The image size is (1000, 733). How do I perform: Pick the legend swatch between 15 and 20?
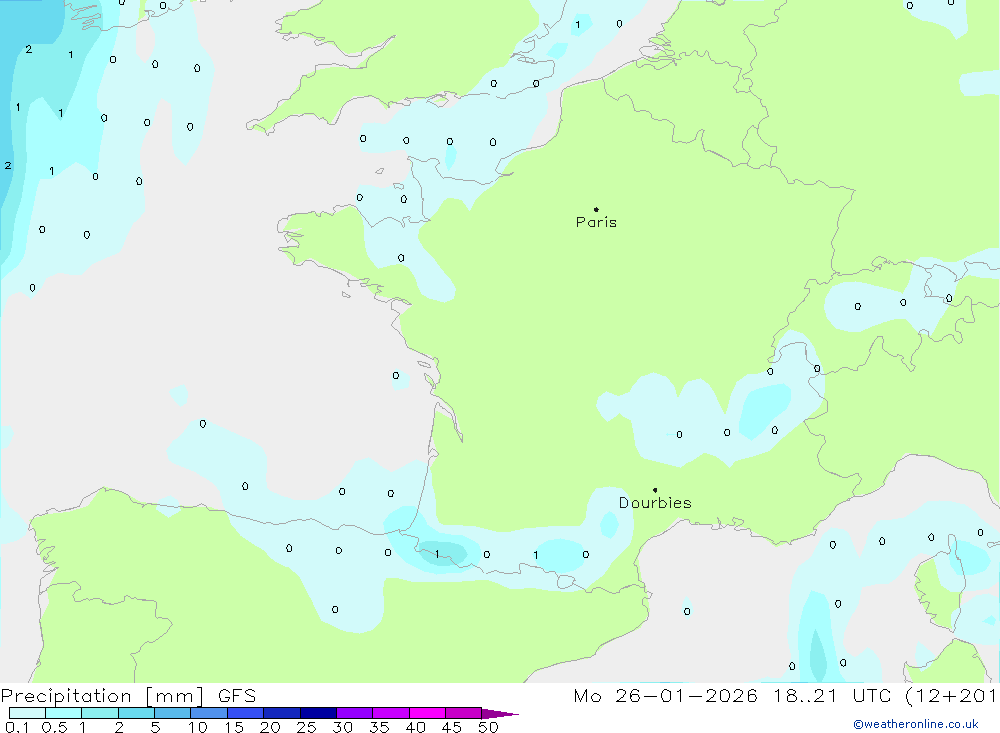246,713
